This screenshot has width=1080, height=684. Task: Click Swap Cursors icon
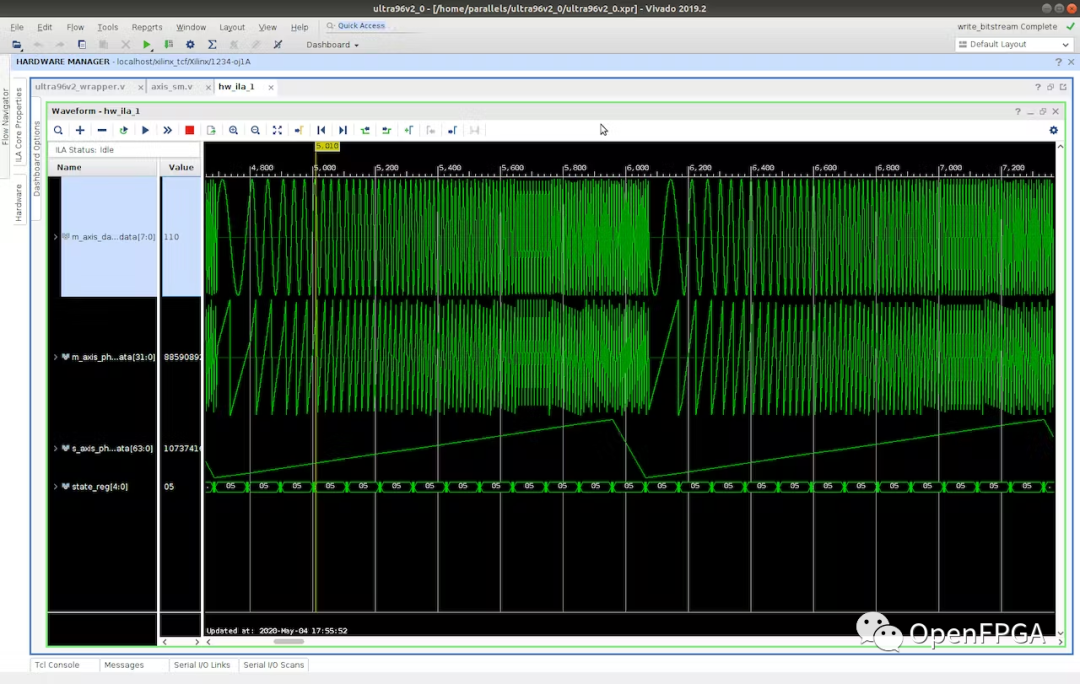[475, 130]
